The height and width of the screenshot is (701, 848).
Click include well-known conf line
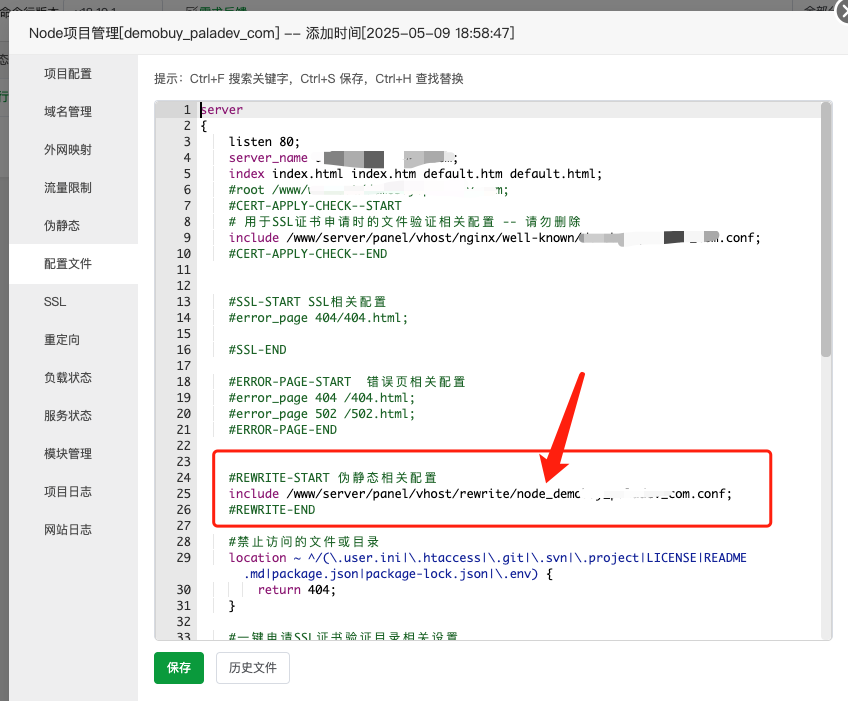point(494,237)
